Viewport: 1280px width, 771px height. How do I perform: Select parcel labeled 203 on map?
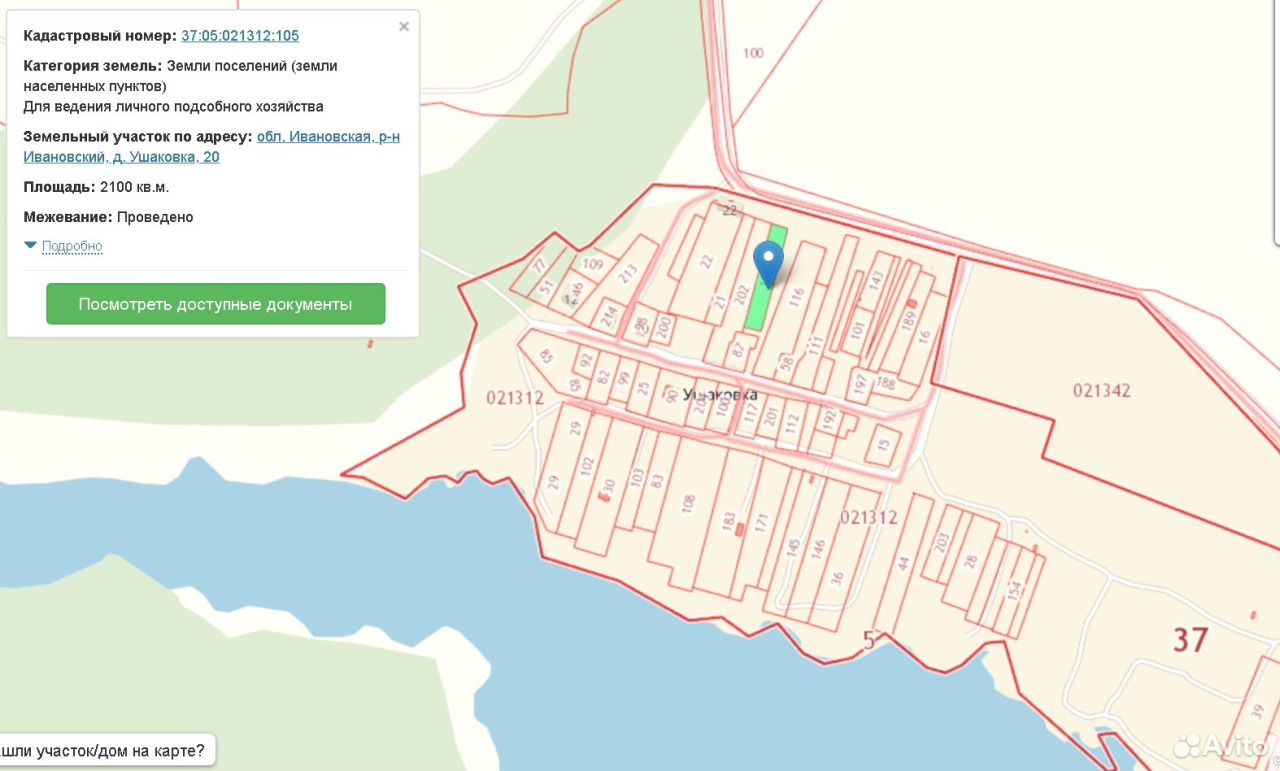click(x=940, y=543)
